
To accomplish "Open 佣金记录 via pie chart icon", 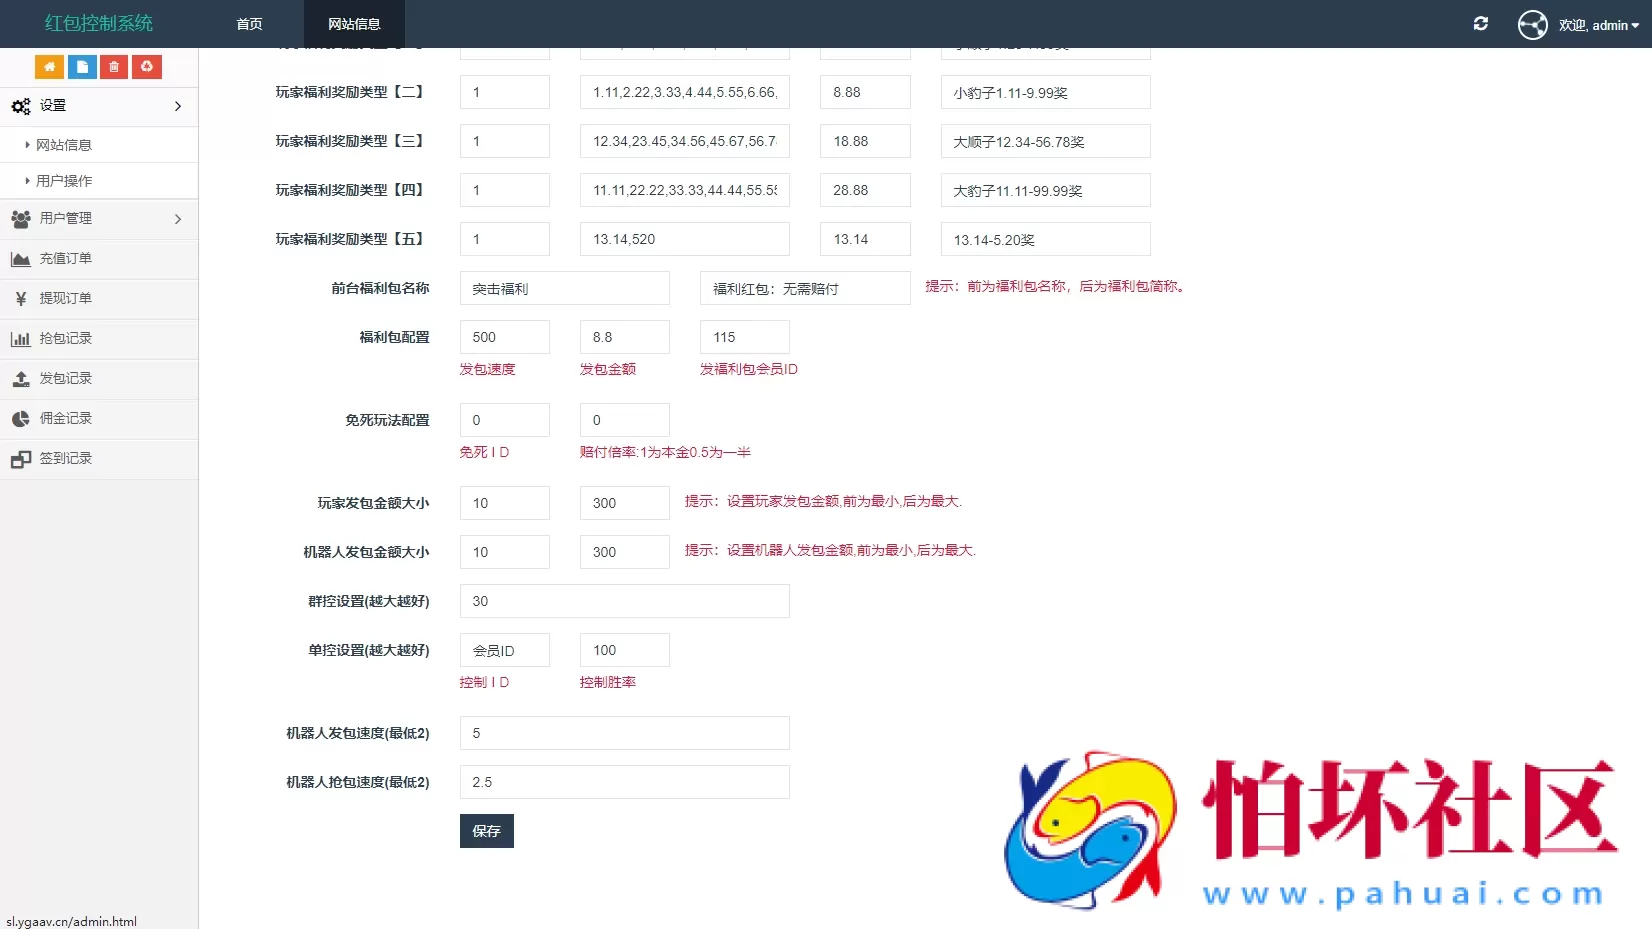I will [21, 418].
